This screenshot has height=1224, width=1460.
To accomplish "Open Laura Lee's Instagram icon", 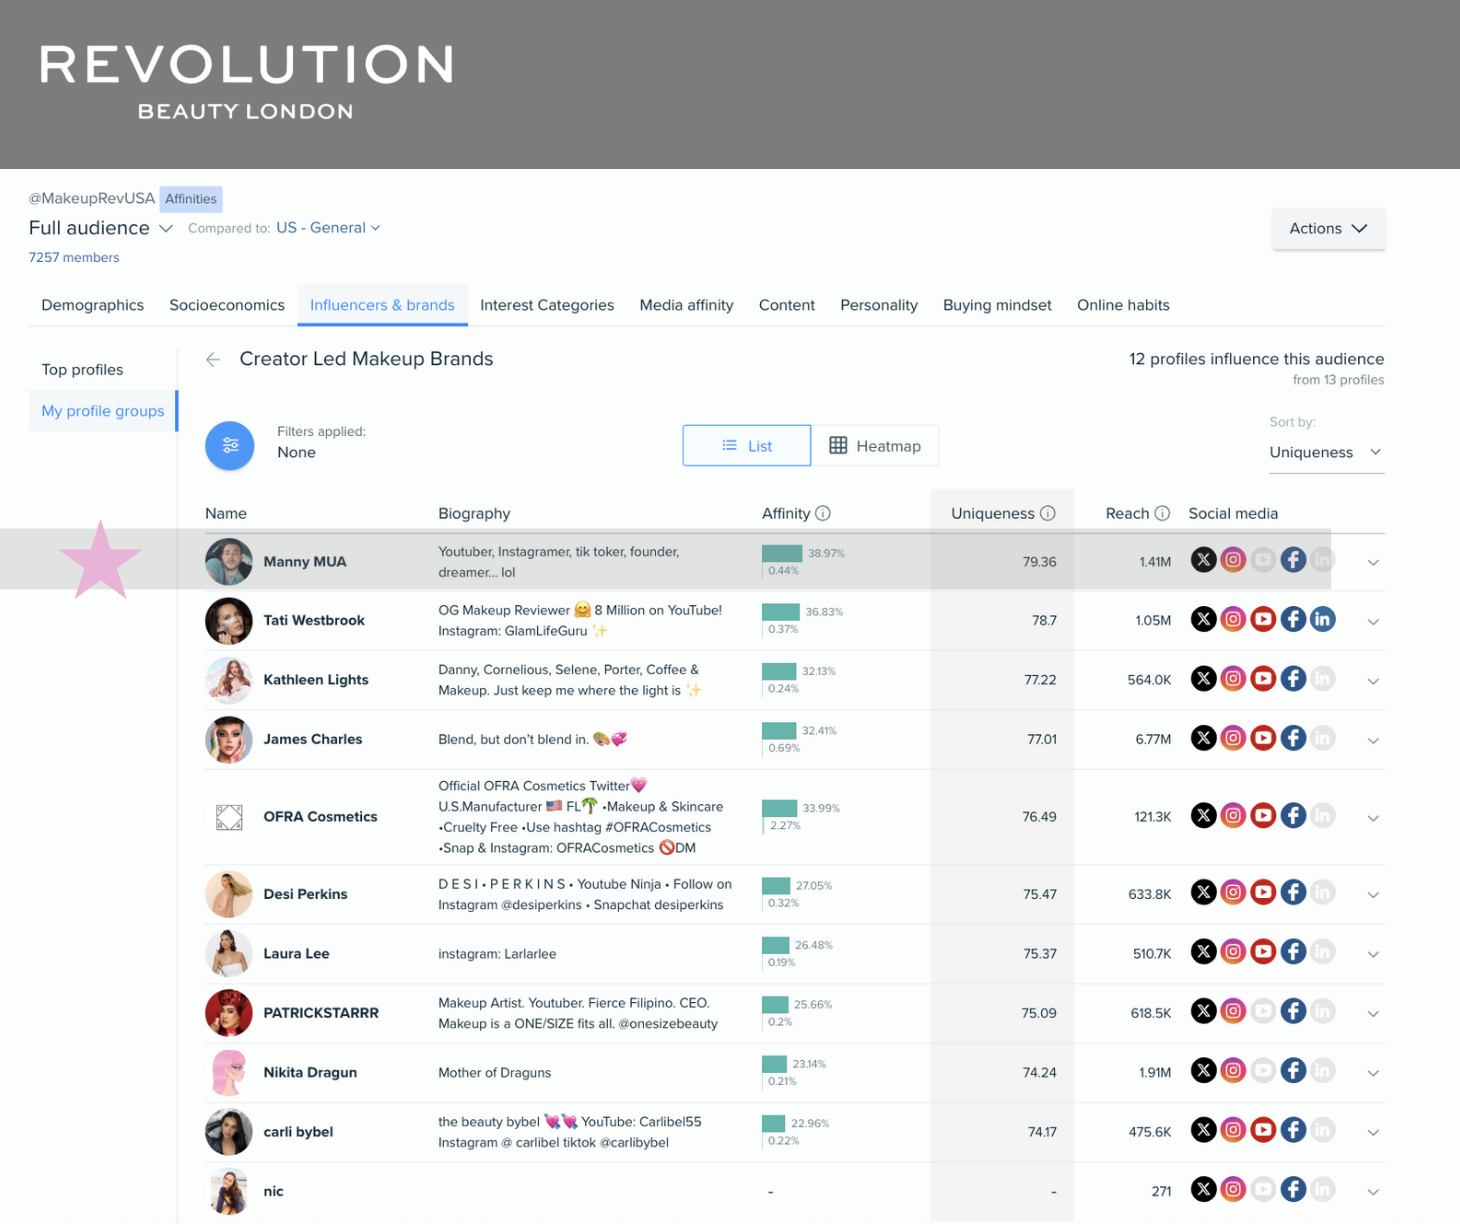I will [x=1233, y=952].
